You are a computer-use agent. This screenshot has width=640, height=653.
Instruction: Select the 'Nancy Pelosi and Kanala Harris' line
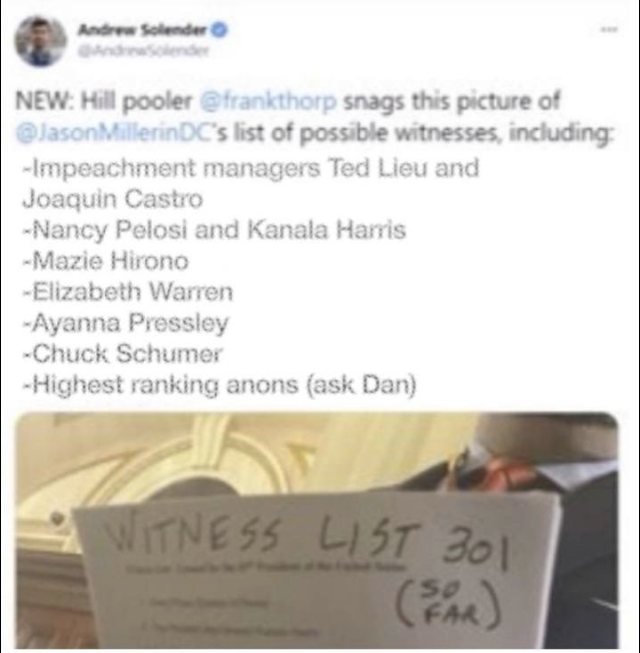tap(214, 230)
